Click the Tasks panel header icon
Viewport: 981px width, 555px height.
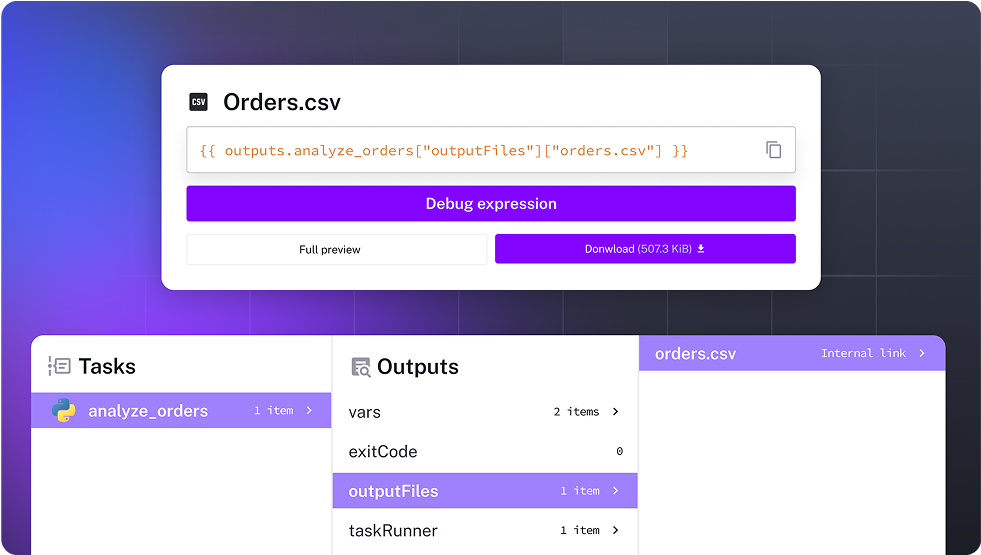pyautogui.click(x=59, y=366)
